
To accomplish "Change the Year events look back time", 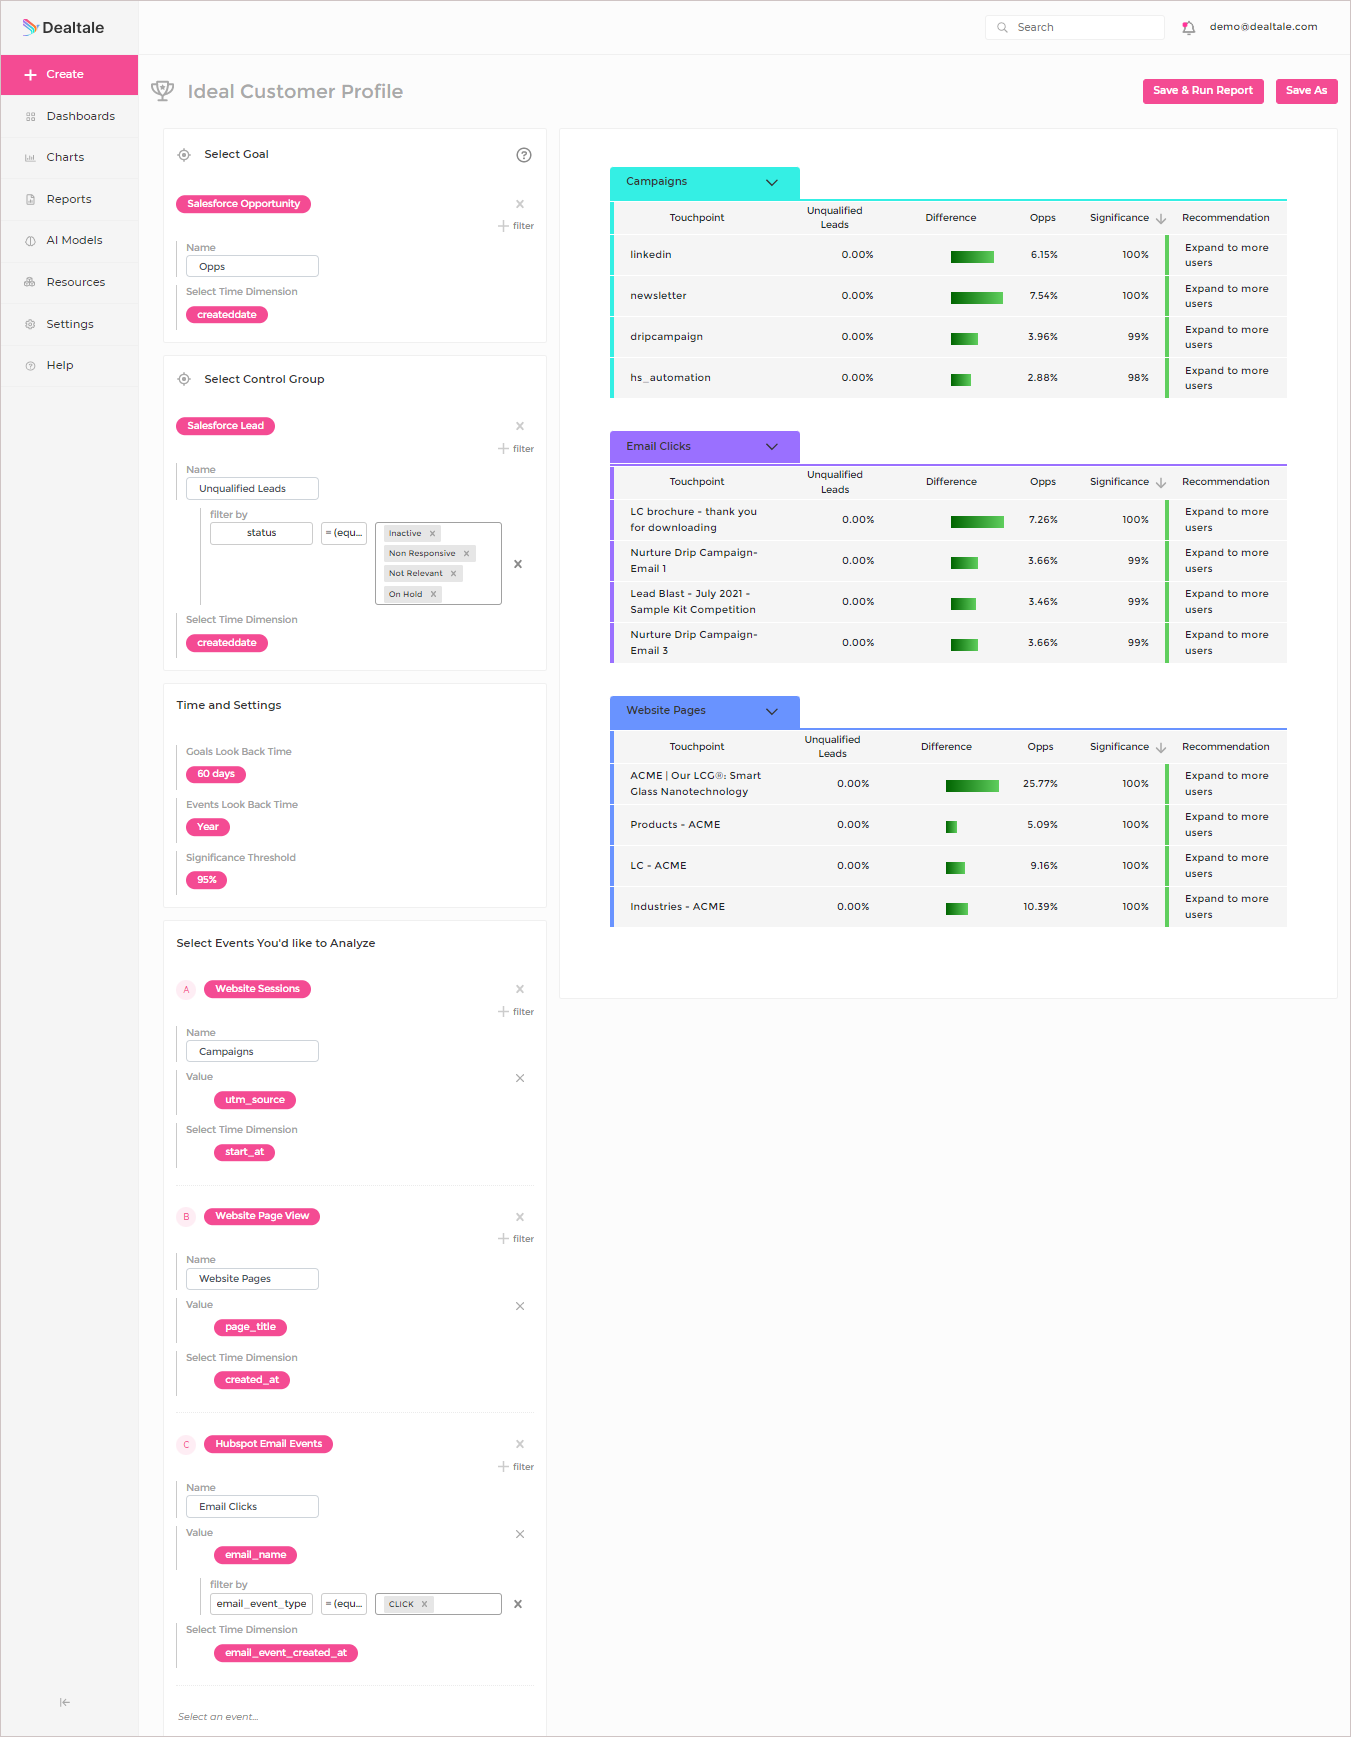I will pos(208,827).
